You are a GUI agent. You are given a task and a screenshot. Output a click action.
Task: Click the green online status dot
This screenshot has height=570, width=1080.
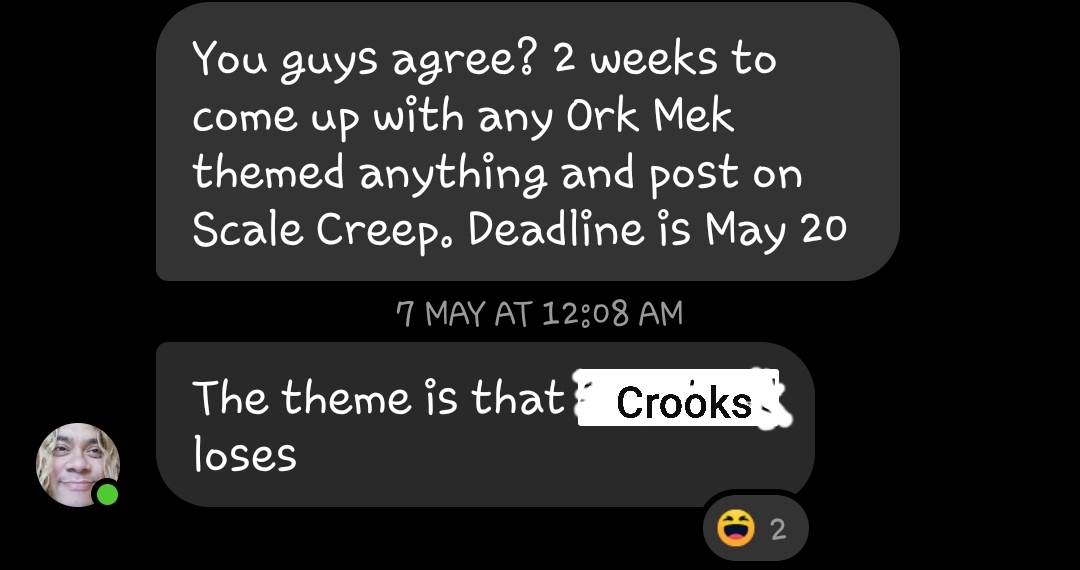click(107, 494)
